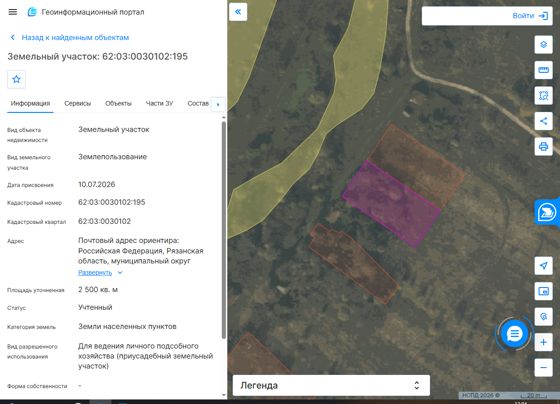
Task: Select the purple highlighted parcel on map
Action: tap(391, 204)
